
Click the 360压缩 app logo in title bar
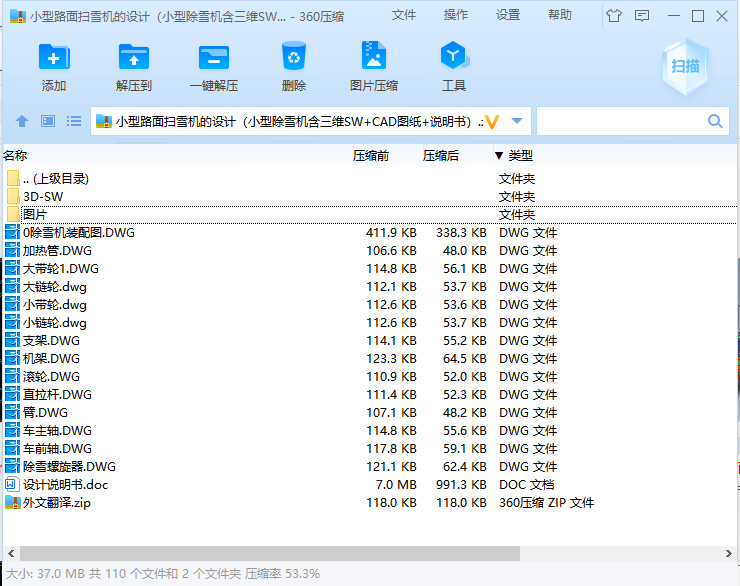[x=17, y=16]
